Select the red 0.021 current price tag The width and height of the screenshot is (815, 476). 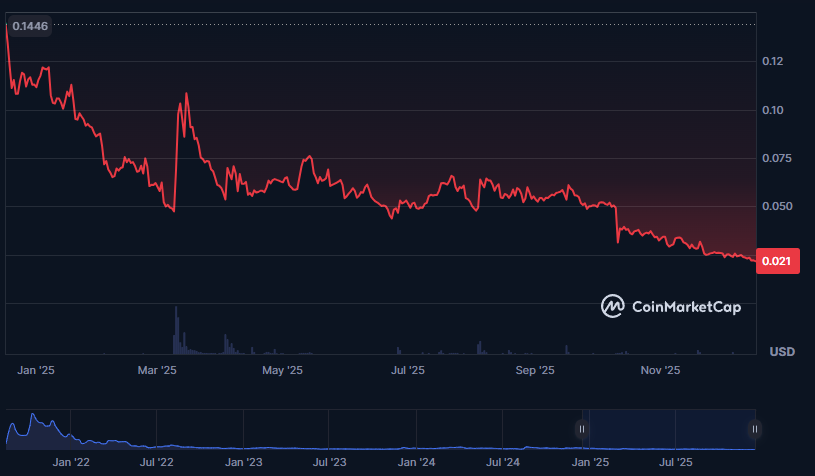tap(776, 262)
